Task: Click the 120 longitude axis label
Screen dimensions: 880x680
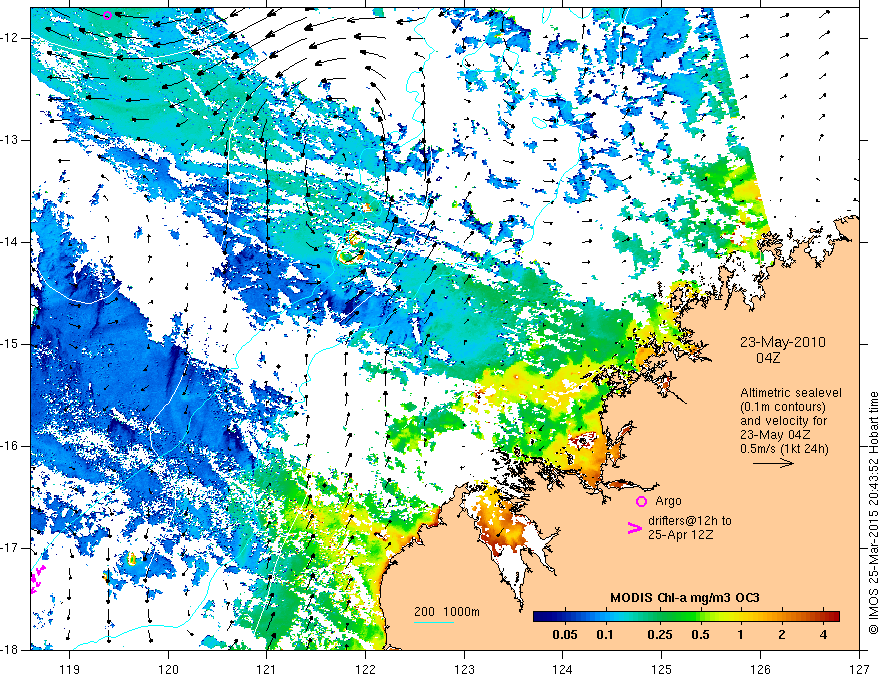Action: coord(168,669)
